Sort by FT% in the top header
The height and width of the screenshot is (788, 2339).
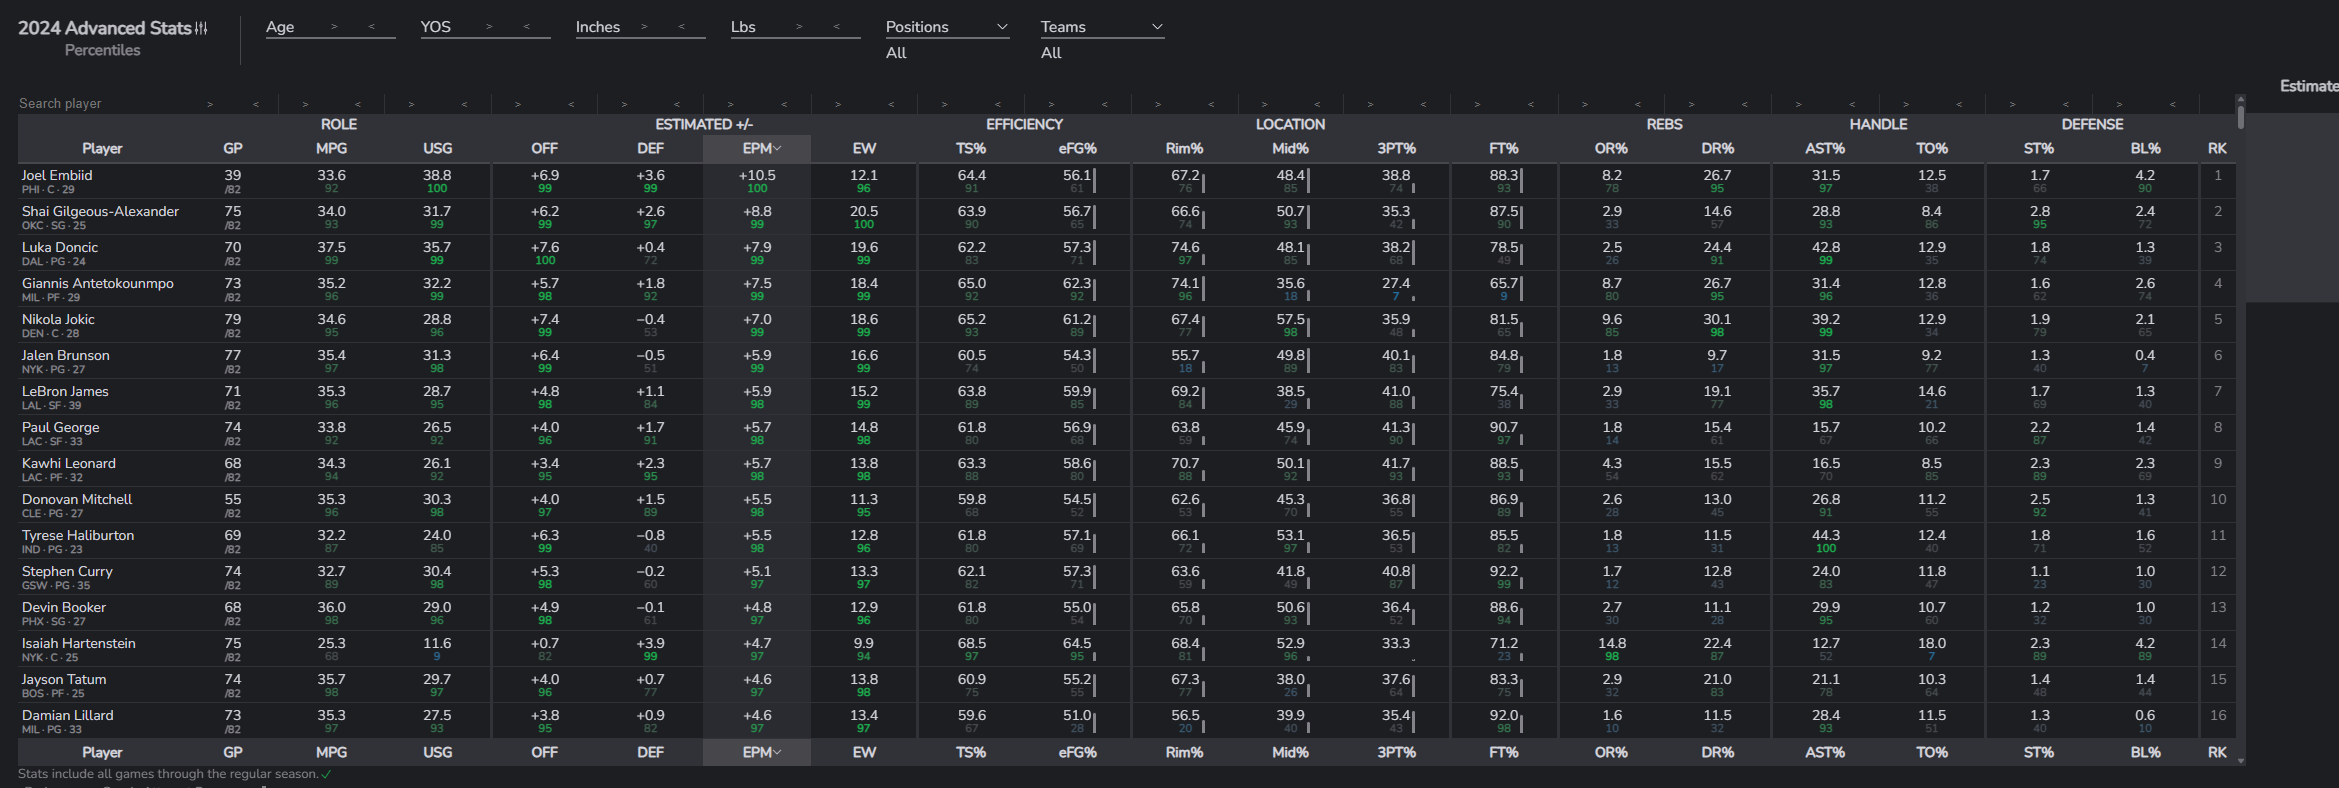1504,148
